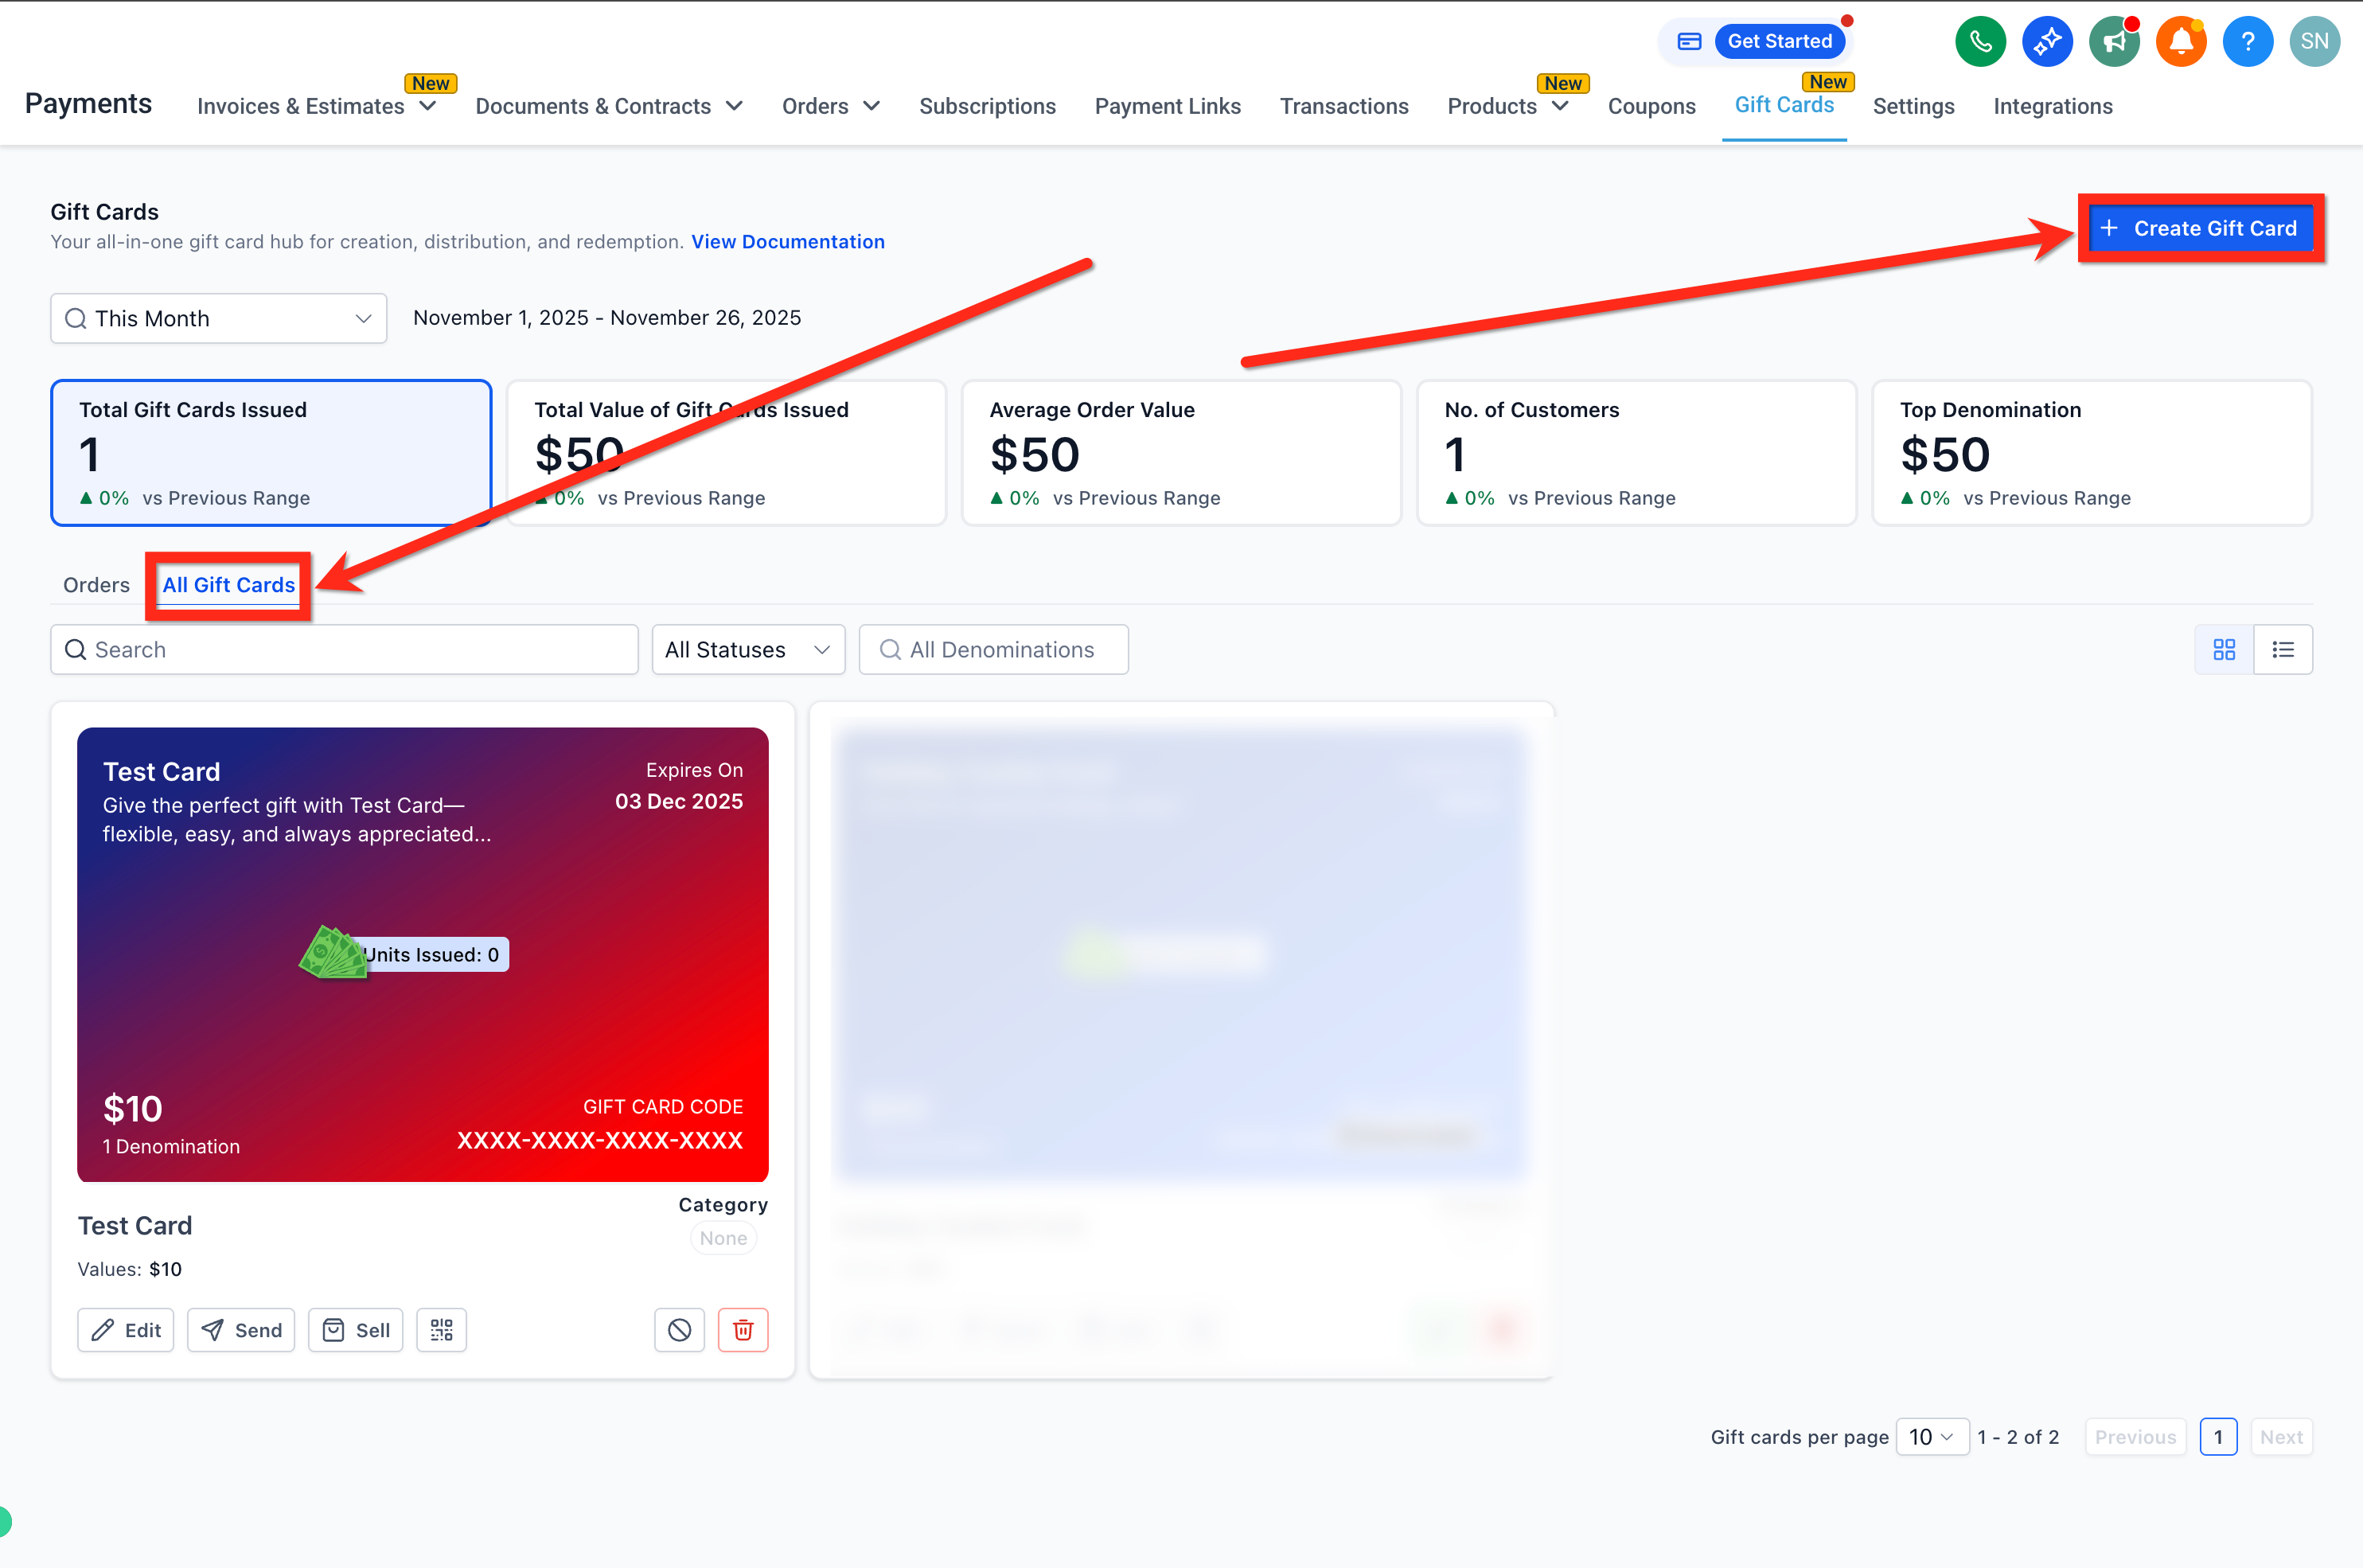Click the None category tag
Image resolution: width=2363 pixels, height=1568 pixels.
pyautogui.click(x=723, y=1238)
